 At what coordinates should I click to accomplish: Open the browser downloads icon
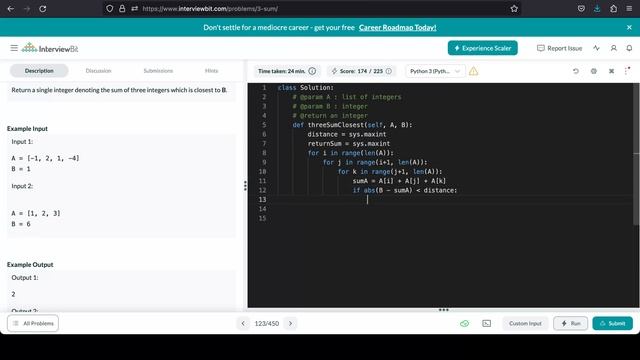coord(597,9)
